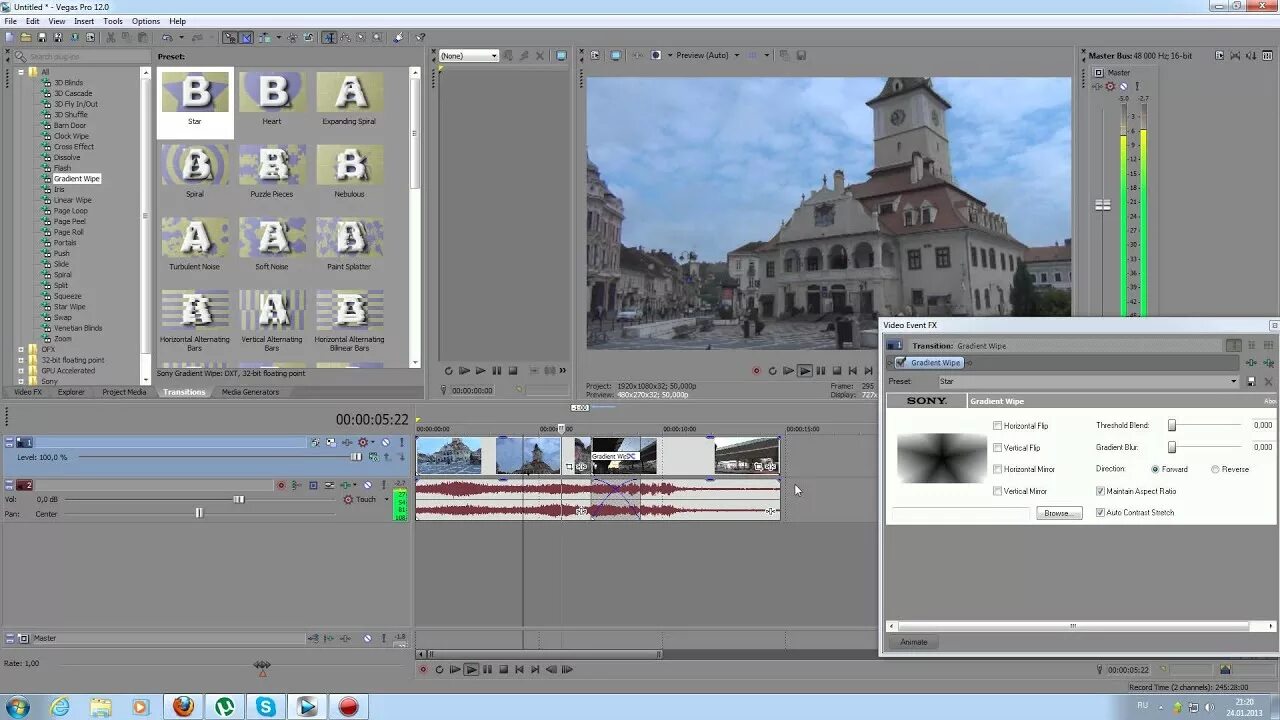Select the Save project icon in toolbar
Image resolution: width=1280 pixels, height=720 pixels.
click(40, 37)
